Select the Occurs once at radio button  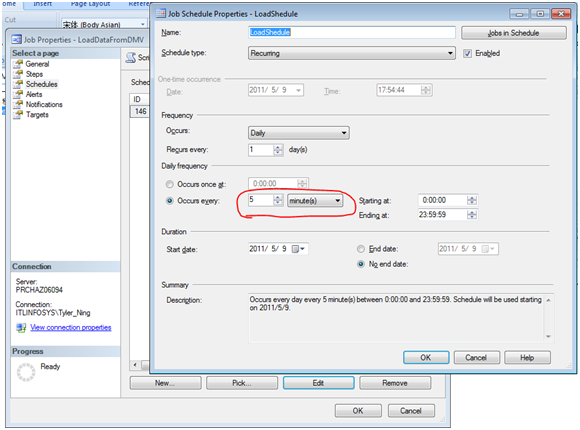coord(169,184)
